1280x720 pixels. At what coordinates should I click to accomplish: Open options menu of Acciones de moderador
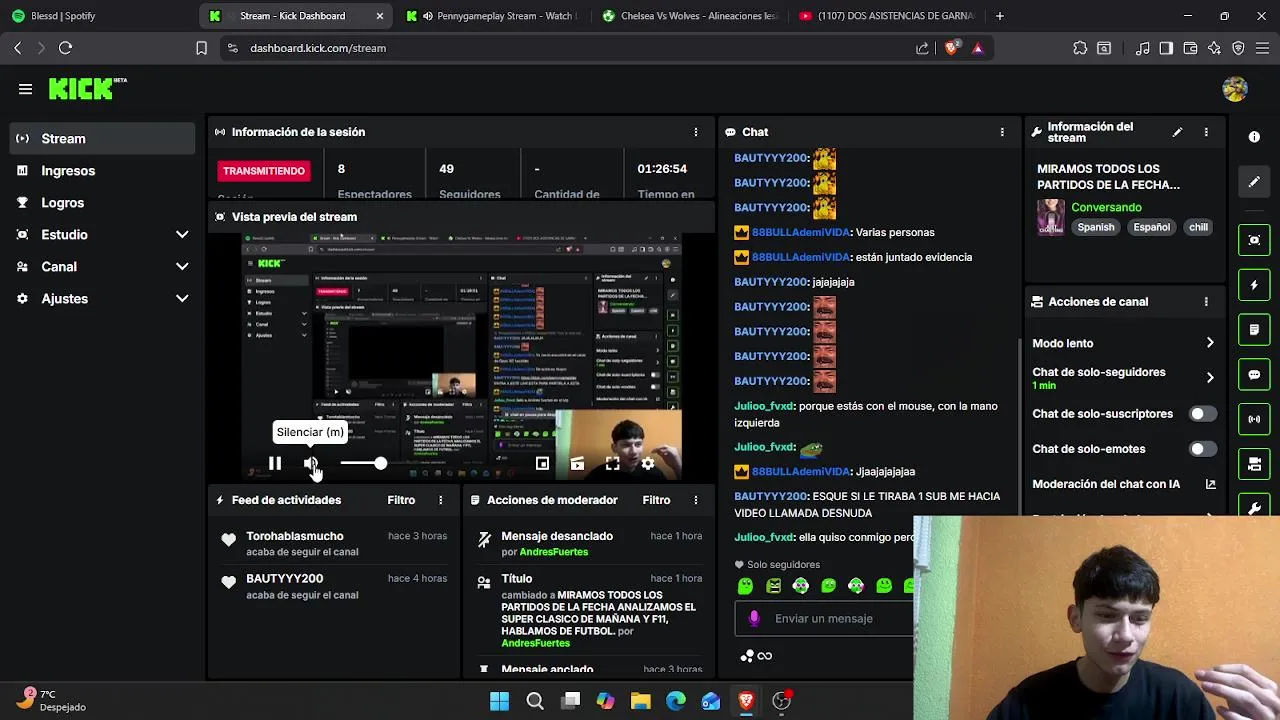696,500
